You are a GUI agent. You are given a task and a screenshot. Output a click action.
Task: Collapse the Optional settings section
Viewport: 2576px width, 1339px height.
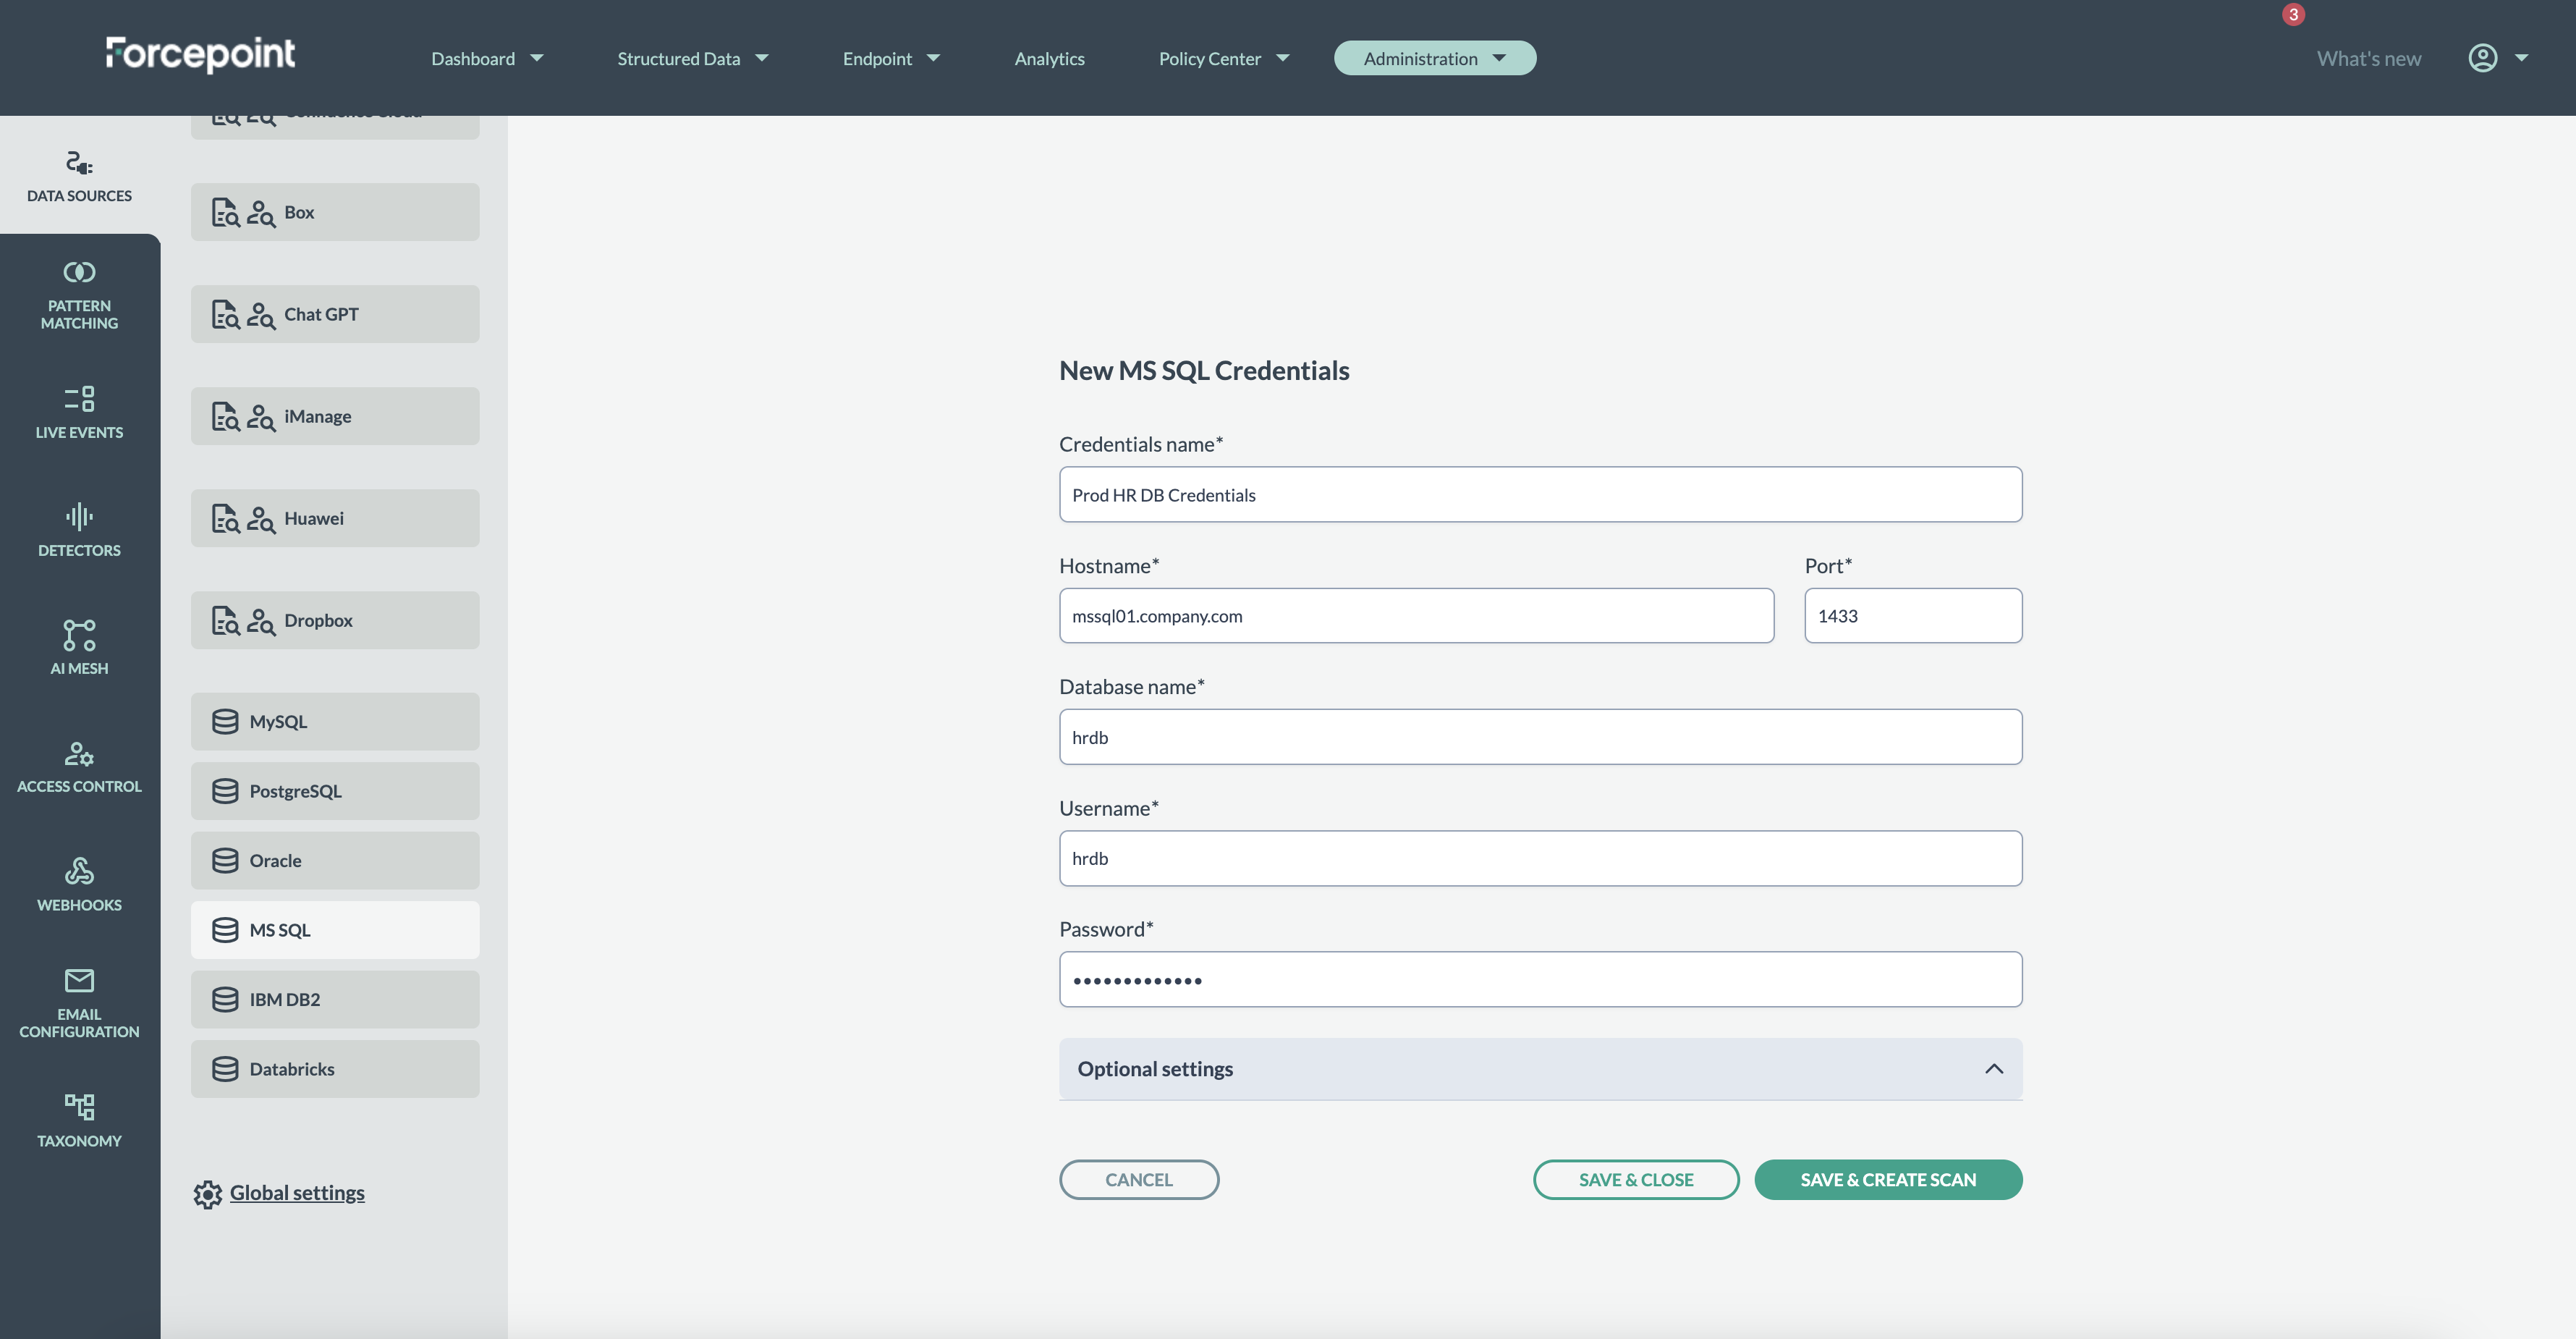pos(1993,1069)
